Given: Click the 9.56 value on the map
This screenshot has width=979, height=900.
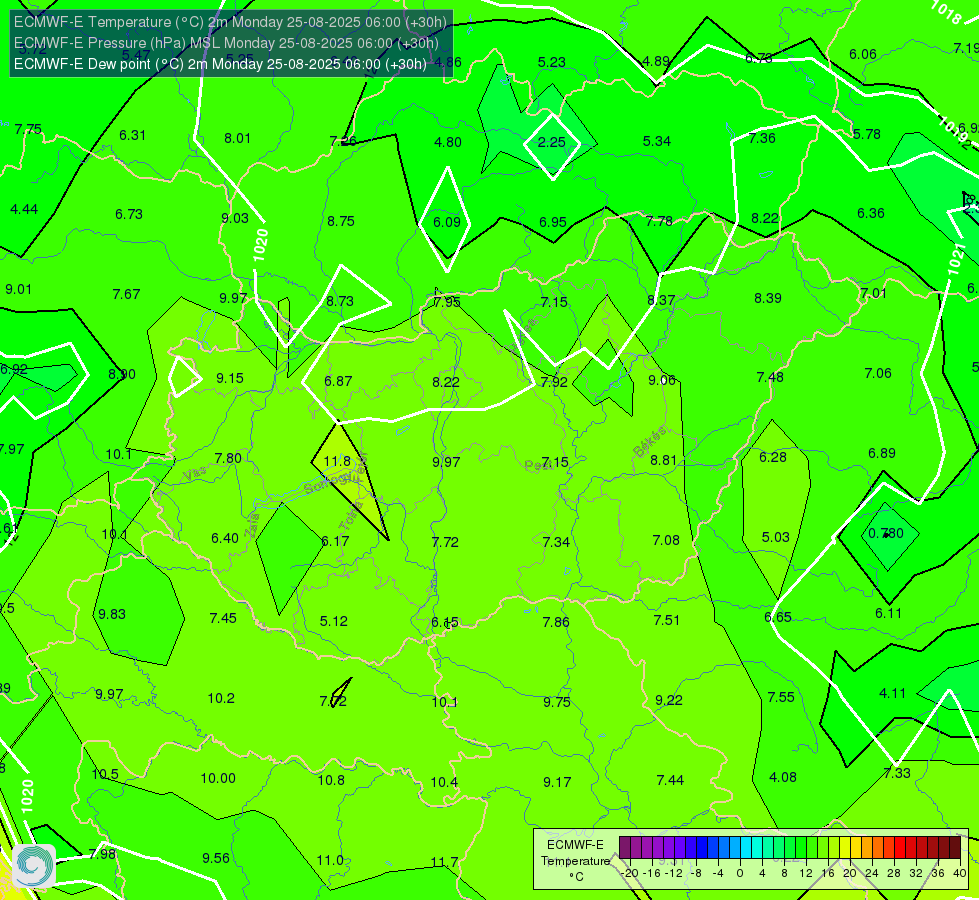Looking at the screenshot, I should coord(215,858).
